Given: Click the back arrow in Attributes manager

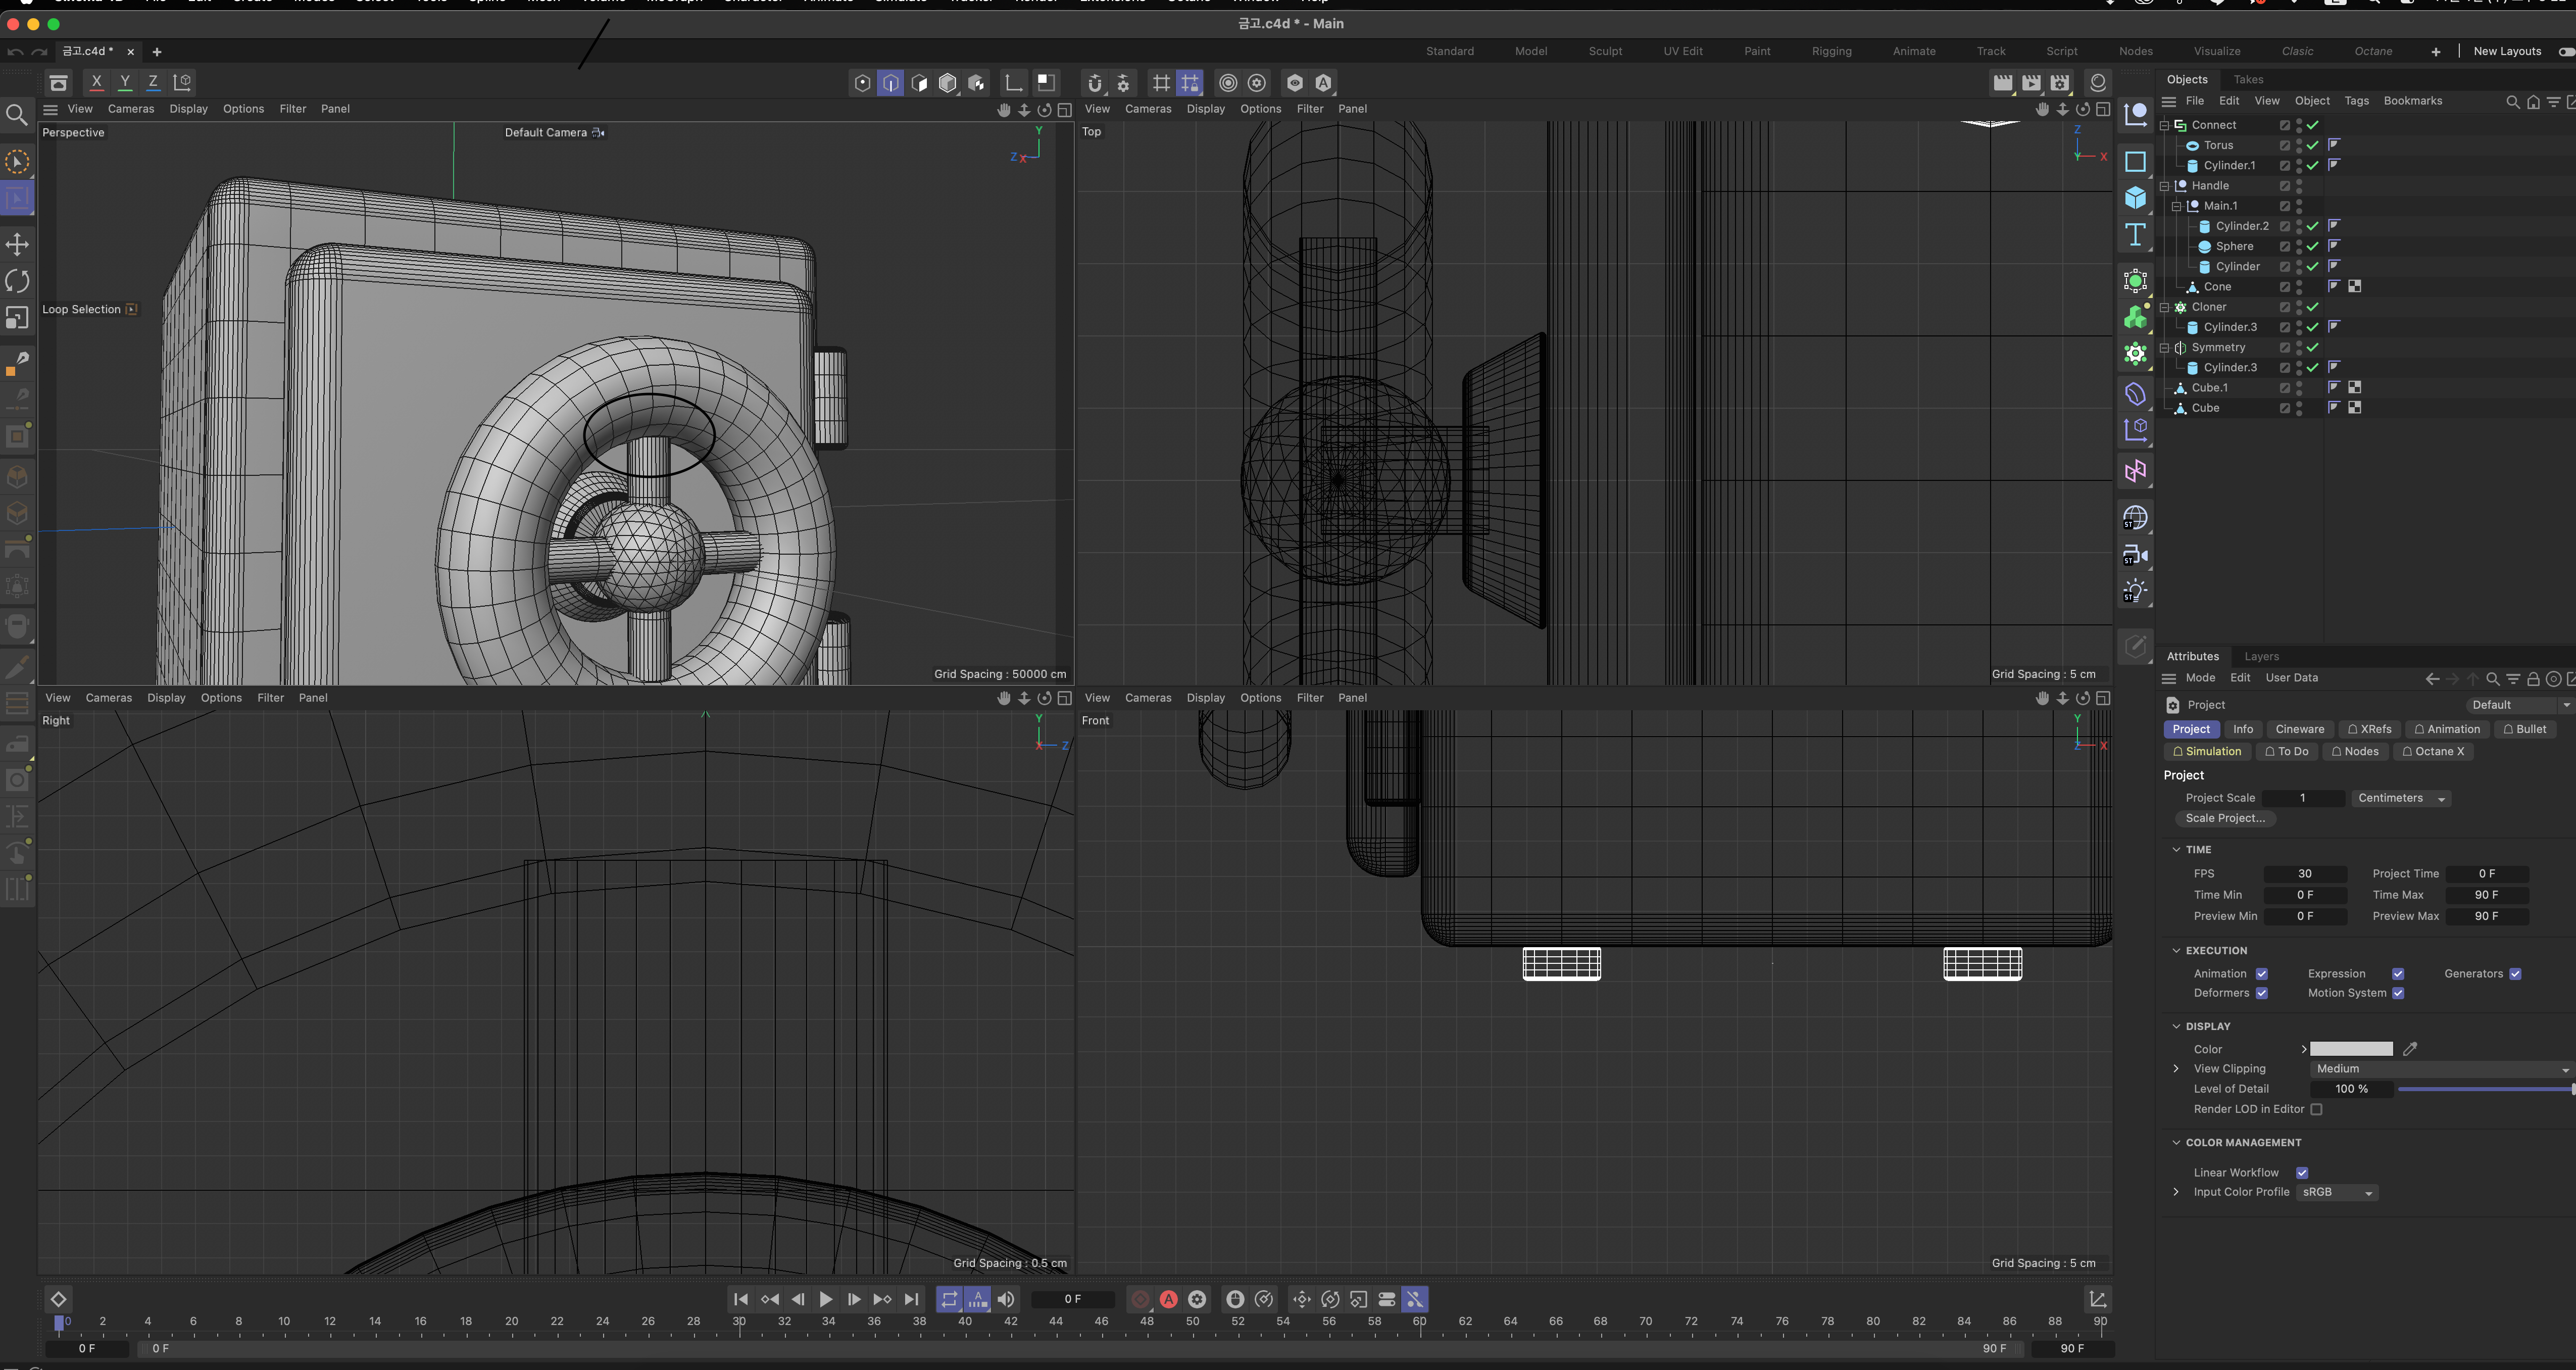Looking at the screenshot, I should point(2432,679).
